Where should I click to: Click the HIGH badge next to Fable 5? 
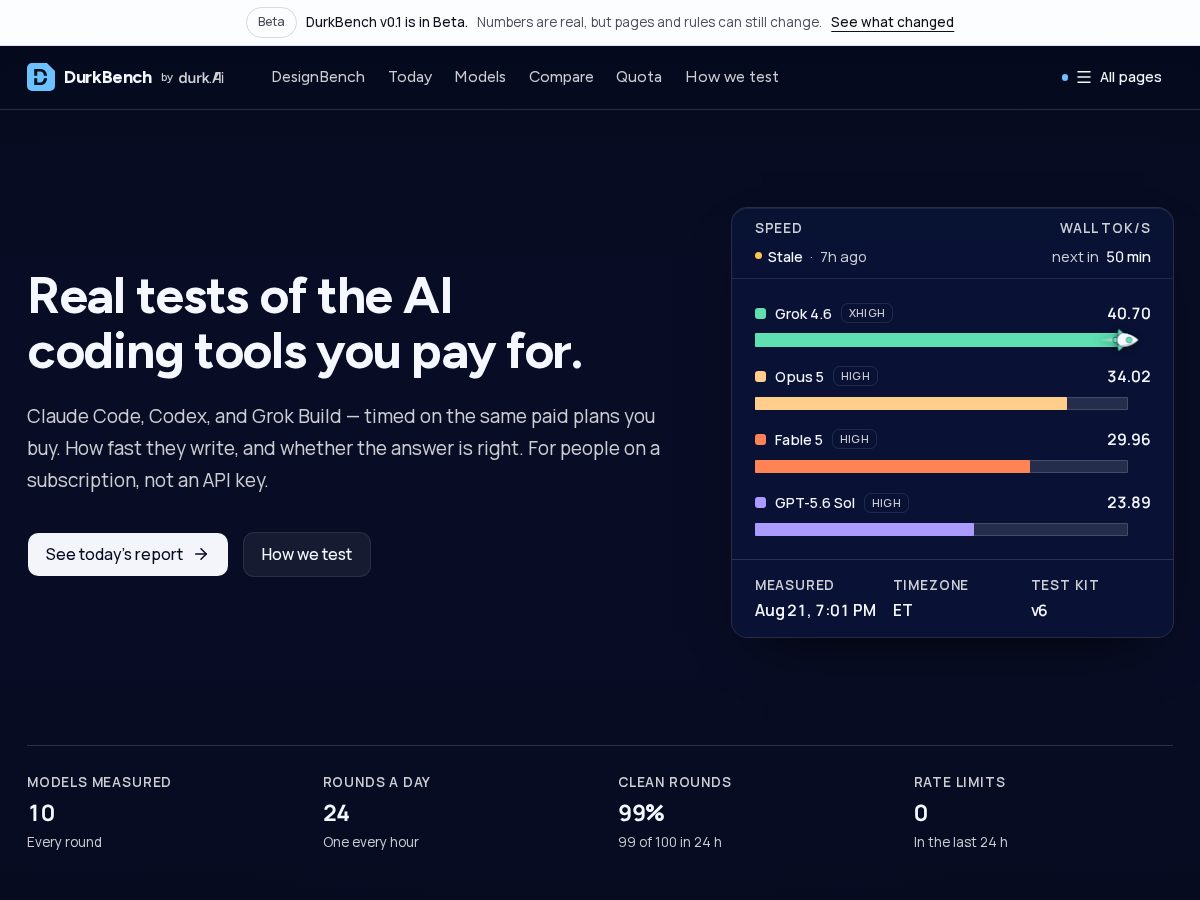coord(855,439)
